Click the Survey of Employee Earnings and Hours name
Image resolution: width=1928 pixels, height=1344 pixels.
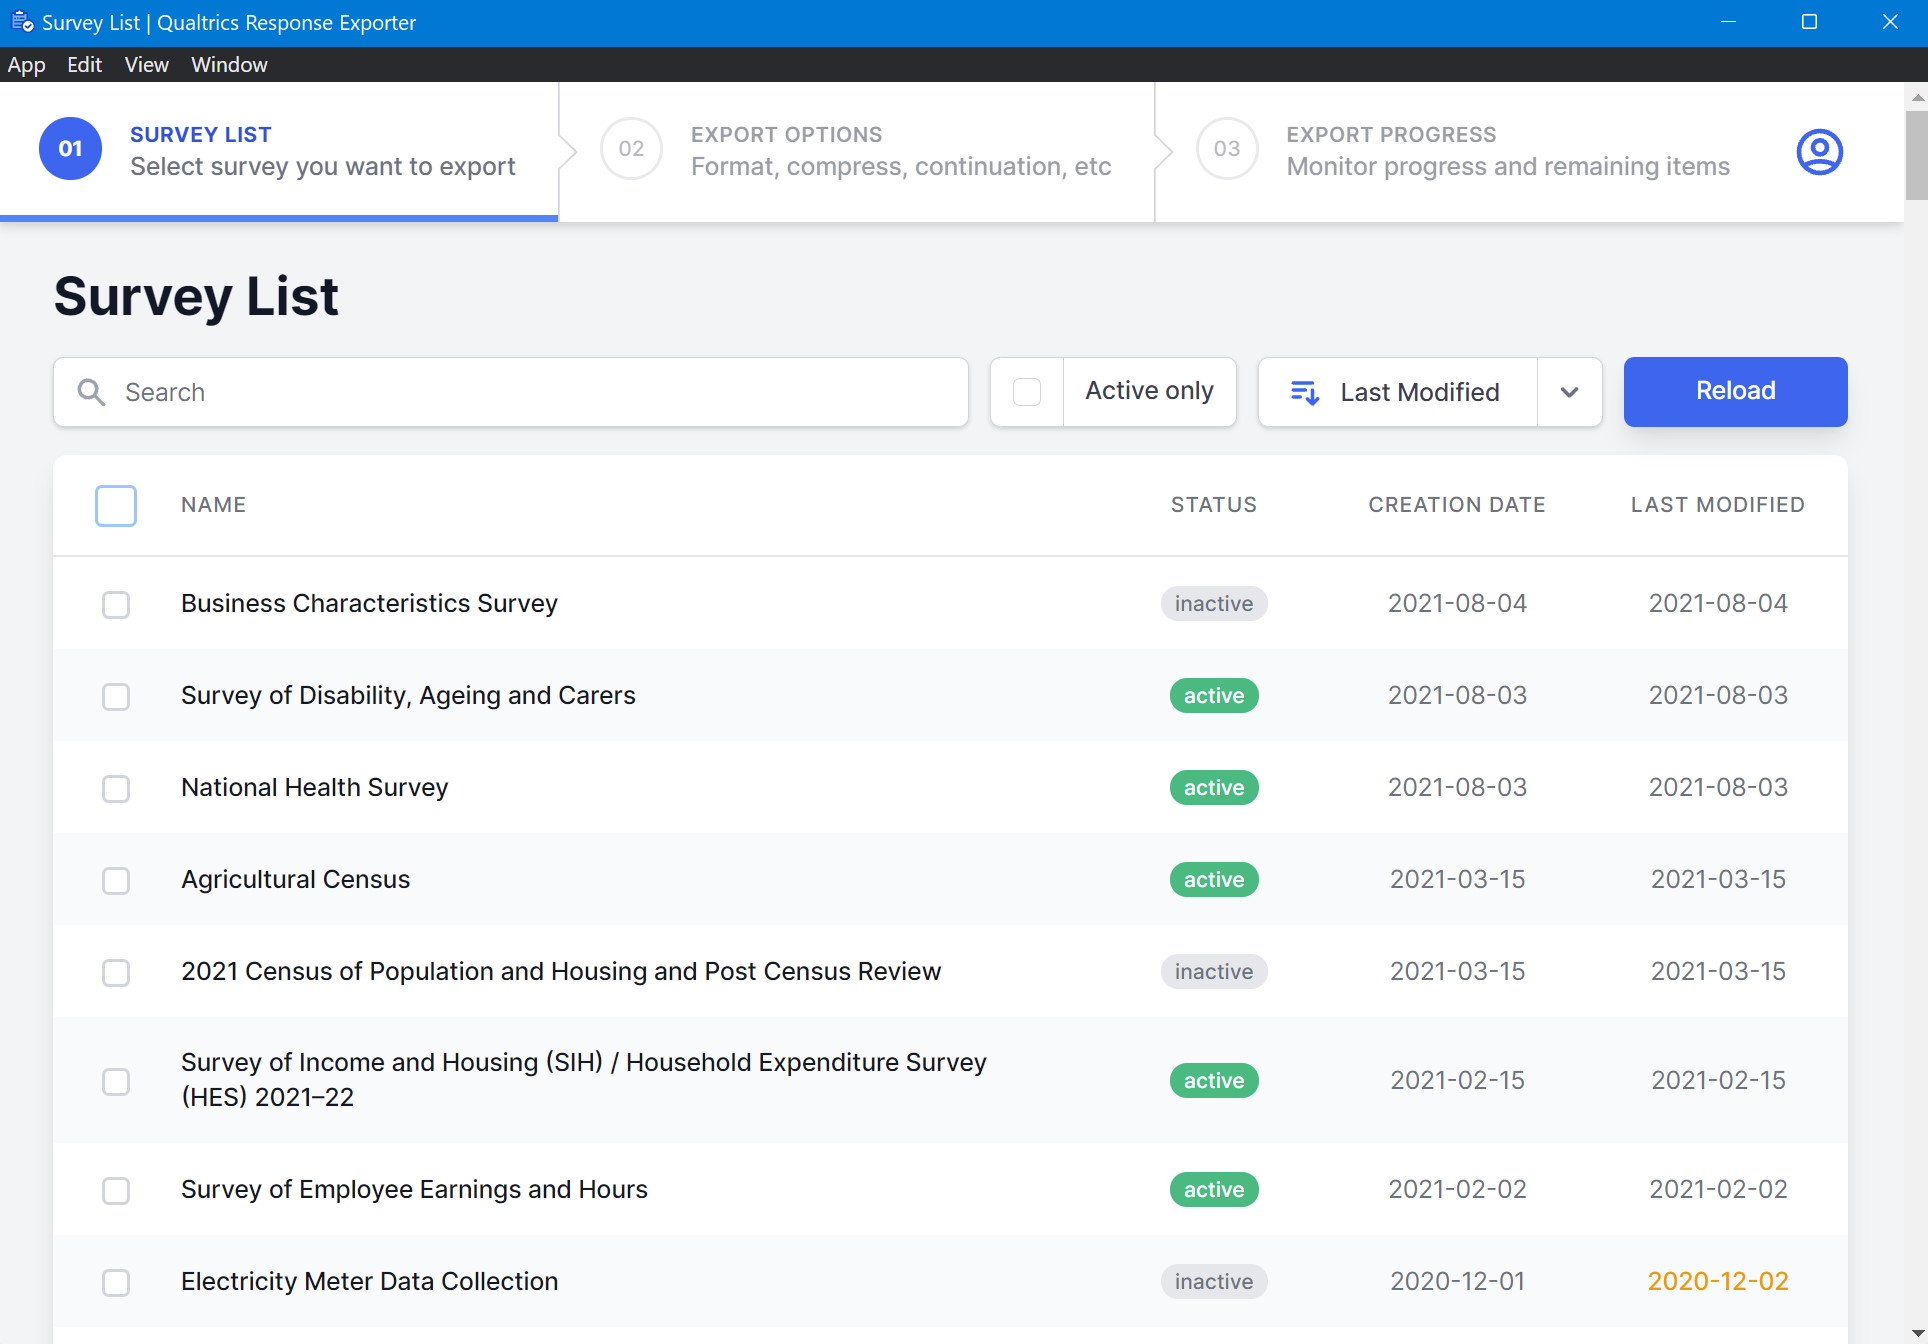(414, 1190)
